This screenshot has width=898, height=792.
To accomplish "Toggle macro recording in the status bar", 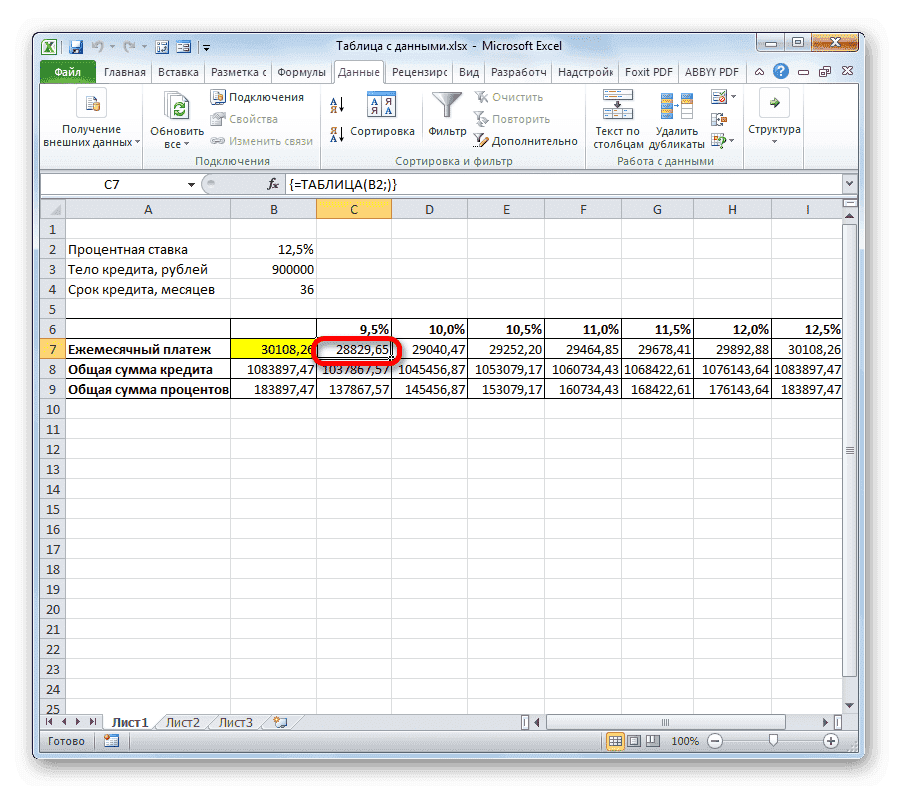I will 110,741.
